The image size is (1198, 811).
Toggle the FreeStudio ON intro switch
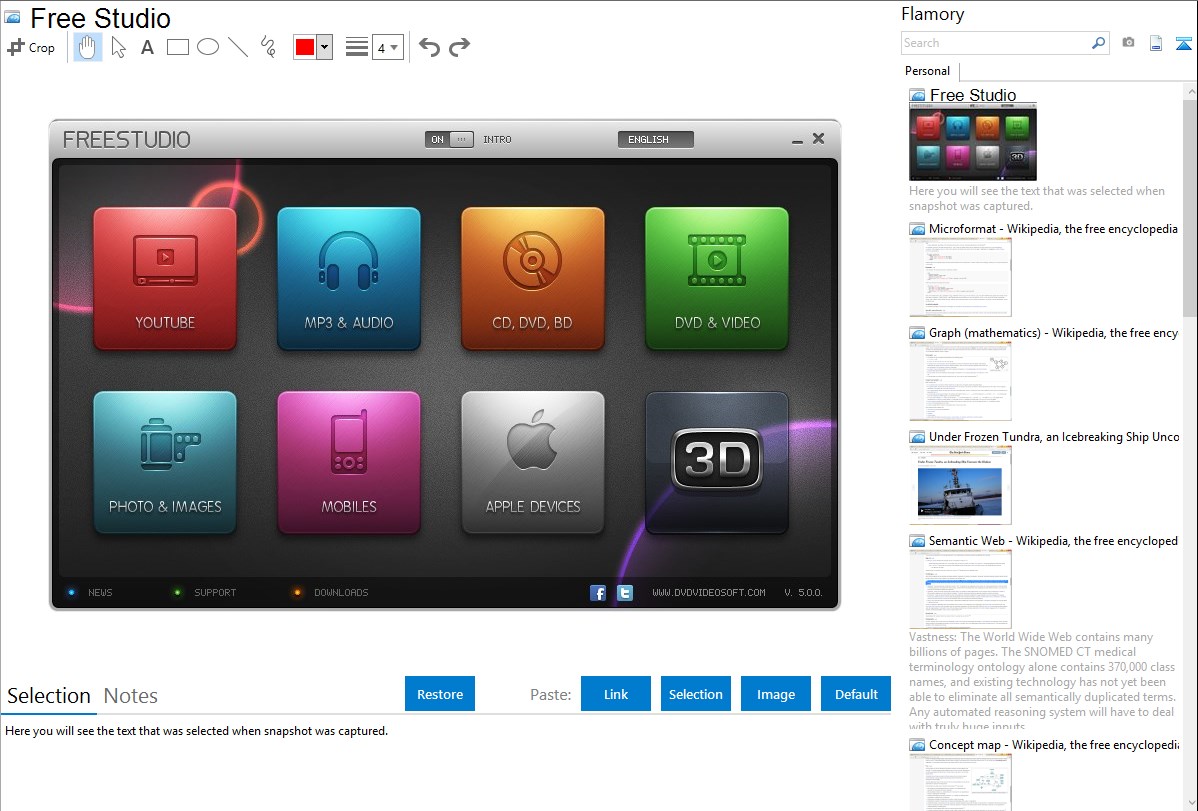pyautogui.click(x=449, y=139)
